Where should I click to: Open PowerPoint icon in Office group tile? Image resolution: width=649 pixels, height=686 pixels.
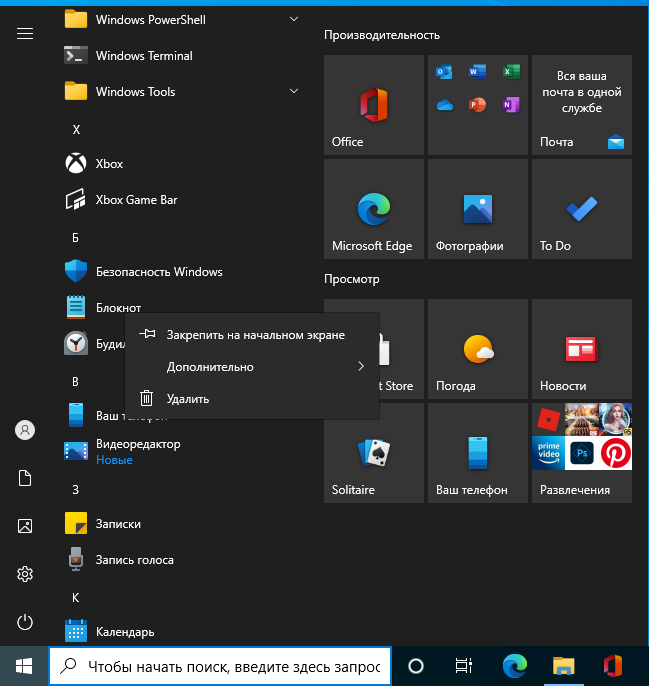pos(477,105)
